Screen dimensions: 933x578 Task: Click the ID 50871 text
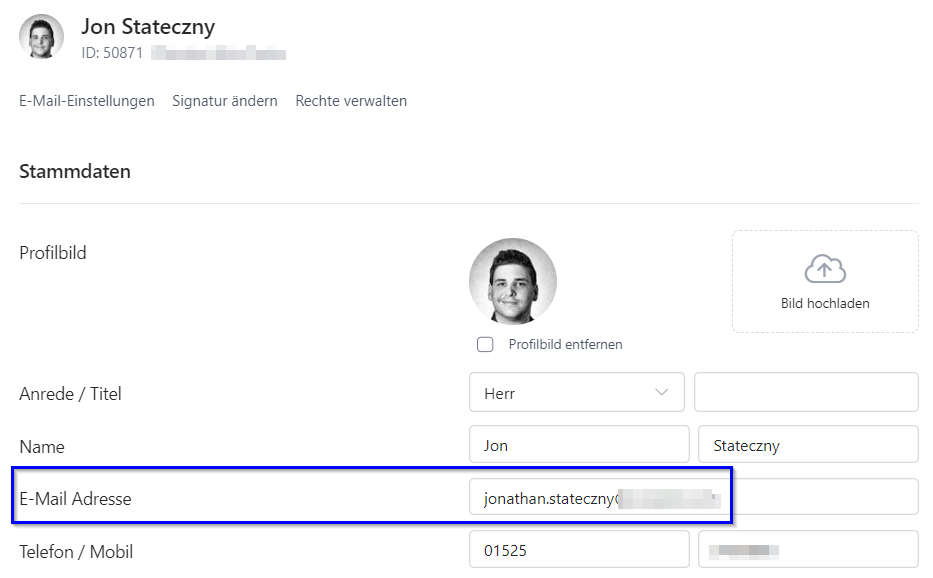point(112,53)
